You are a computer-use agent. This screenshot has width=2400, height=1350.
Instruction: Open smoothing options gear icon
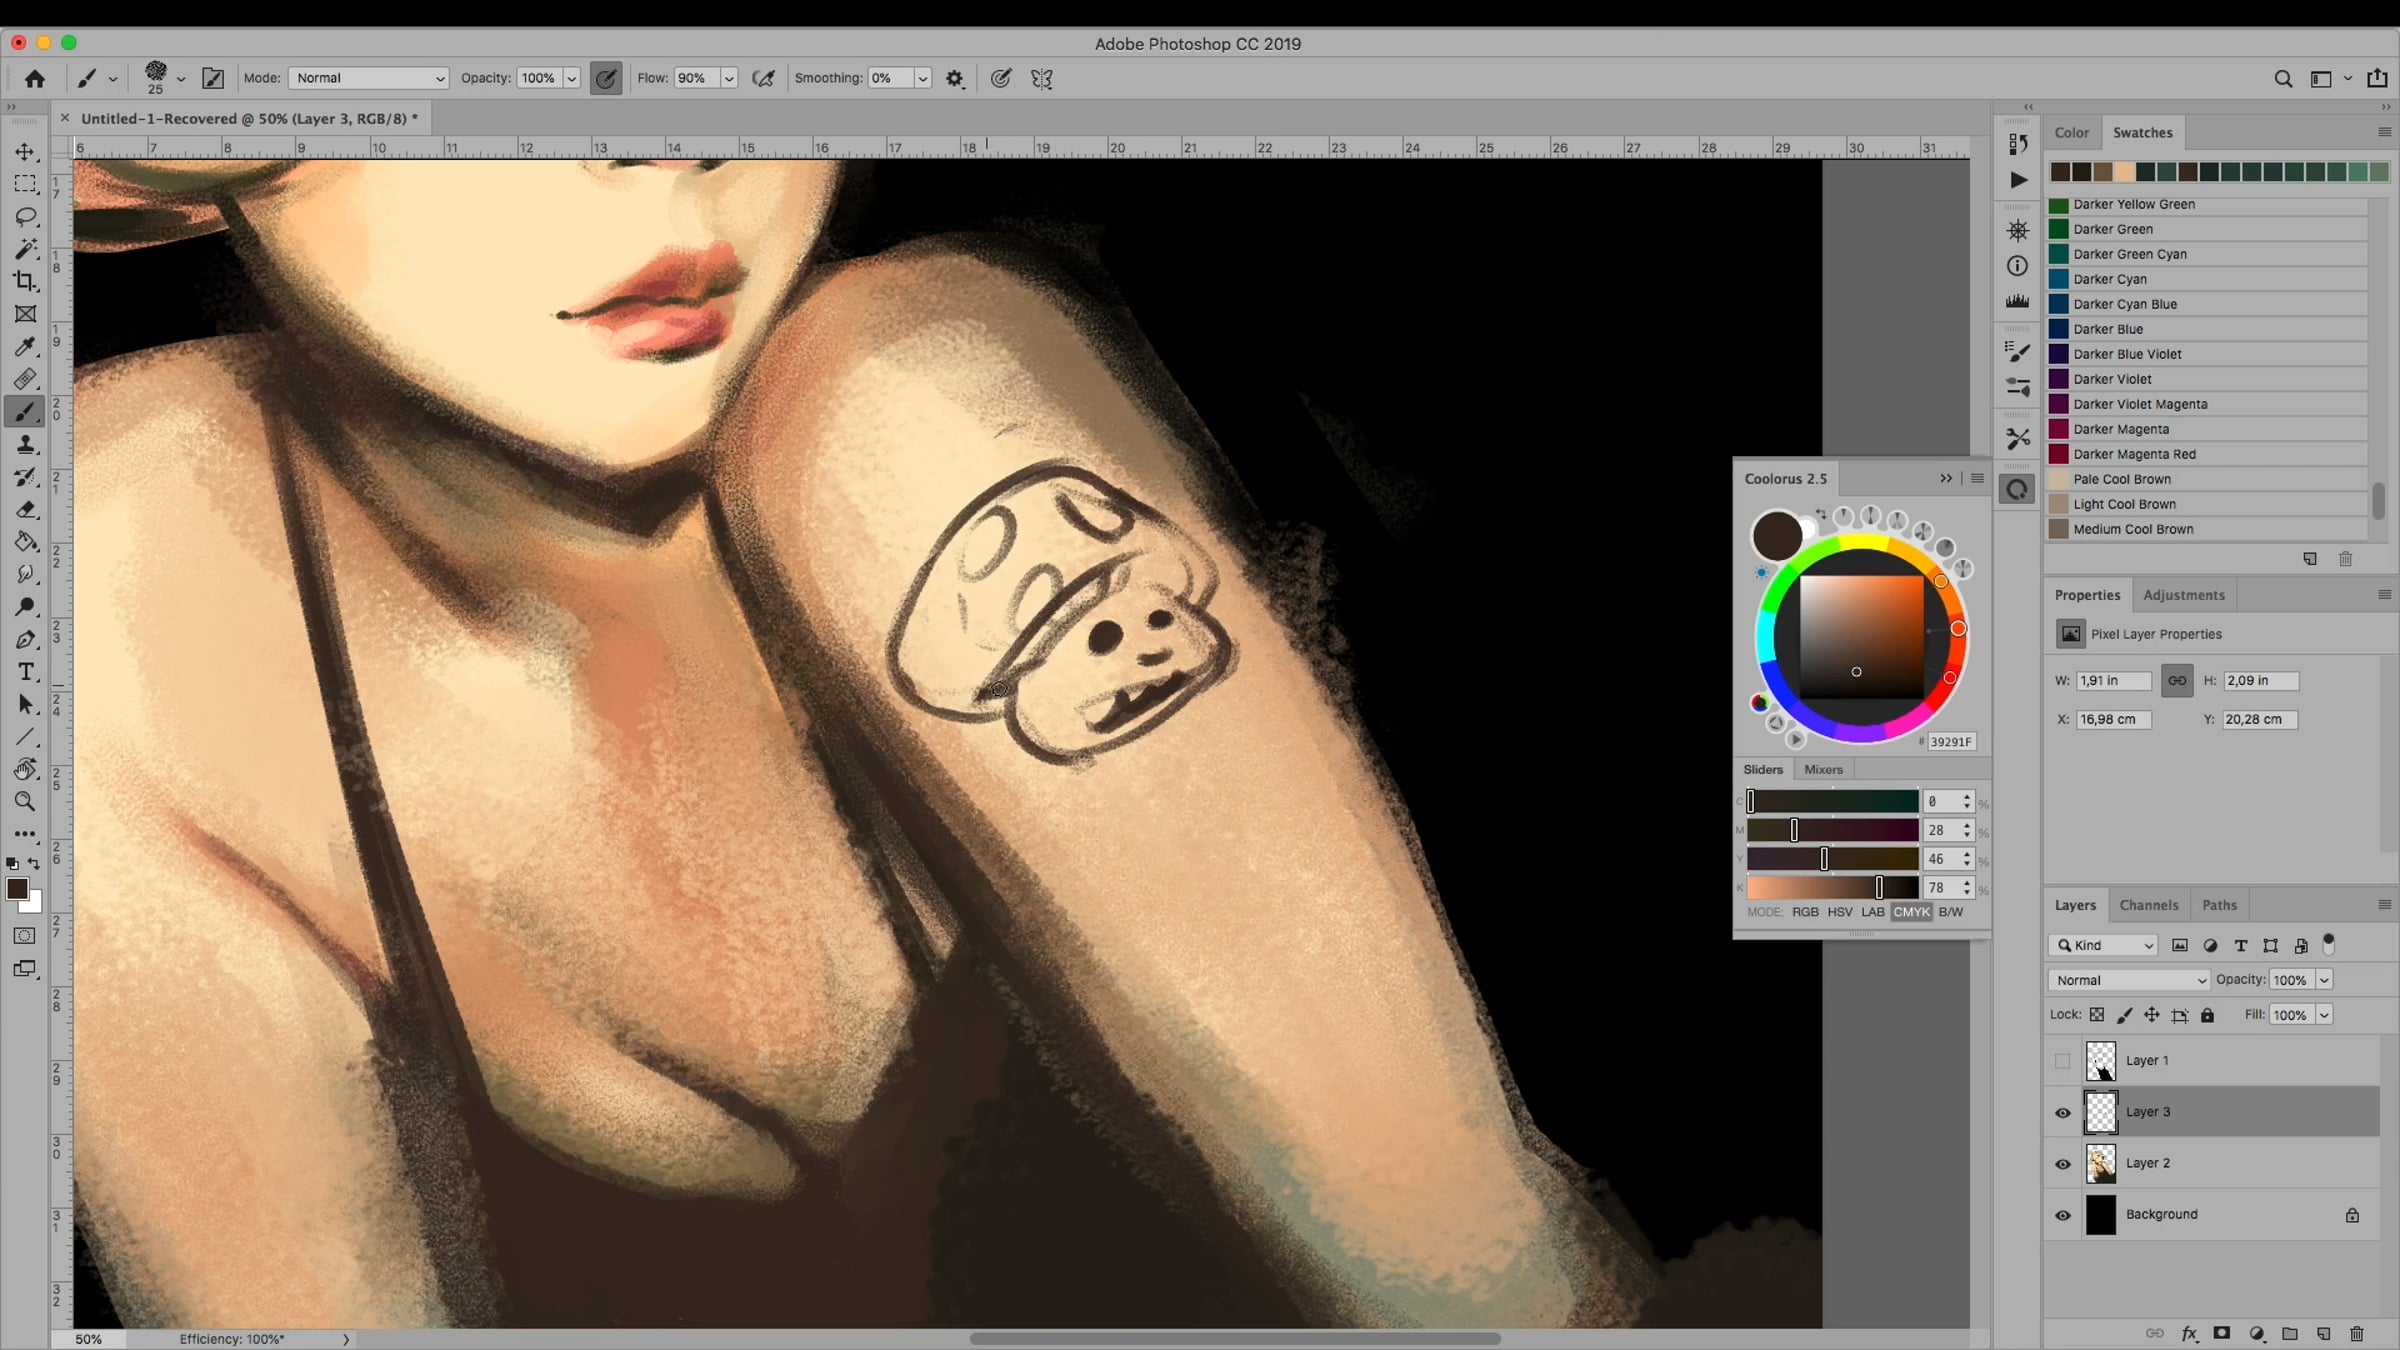tap(955, 78)
